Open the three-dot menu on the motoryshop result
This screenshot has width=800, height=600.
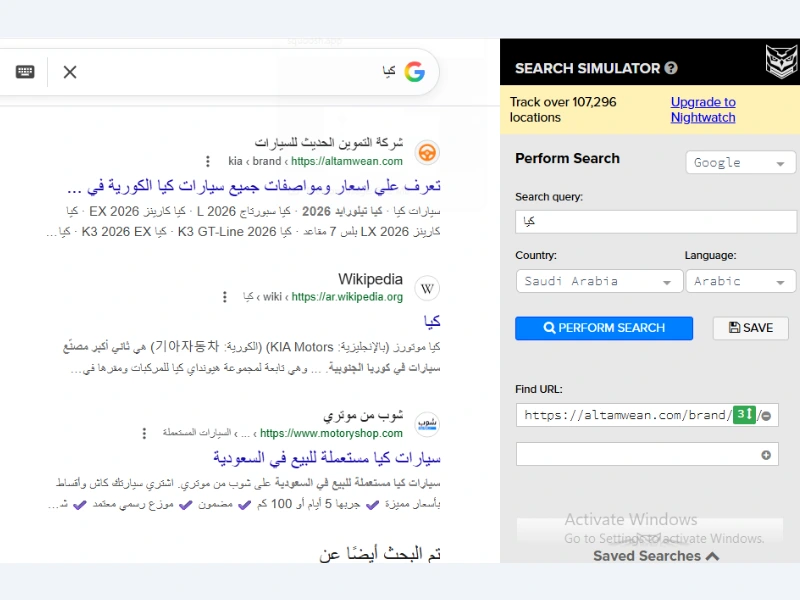click(x=143, y=433)
